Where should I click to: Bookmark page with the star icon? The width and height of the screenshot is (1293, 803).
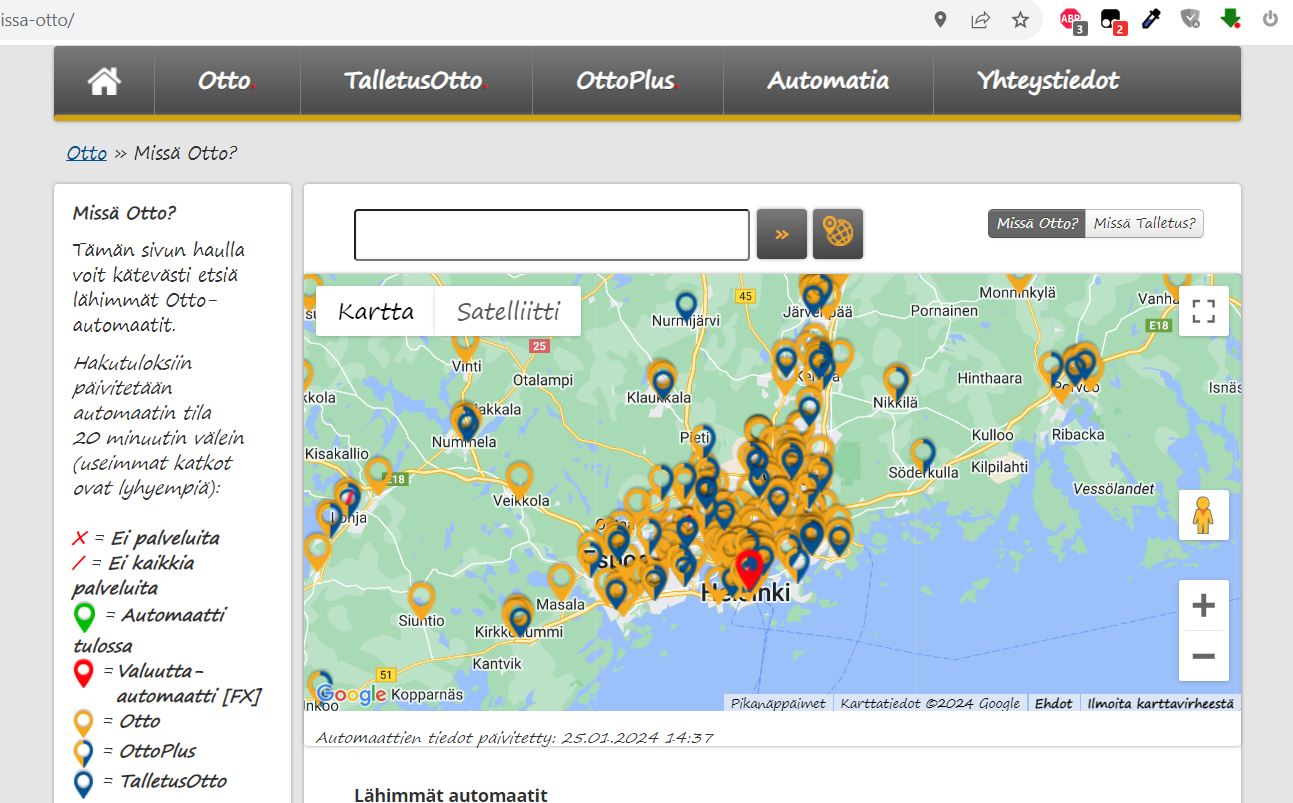(1020, 20)
